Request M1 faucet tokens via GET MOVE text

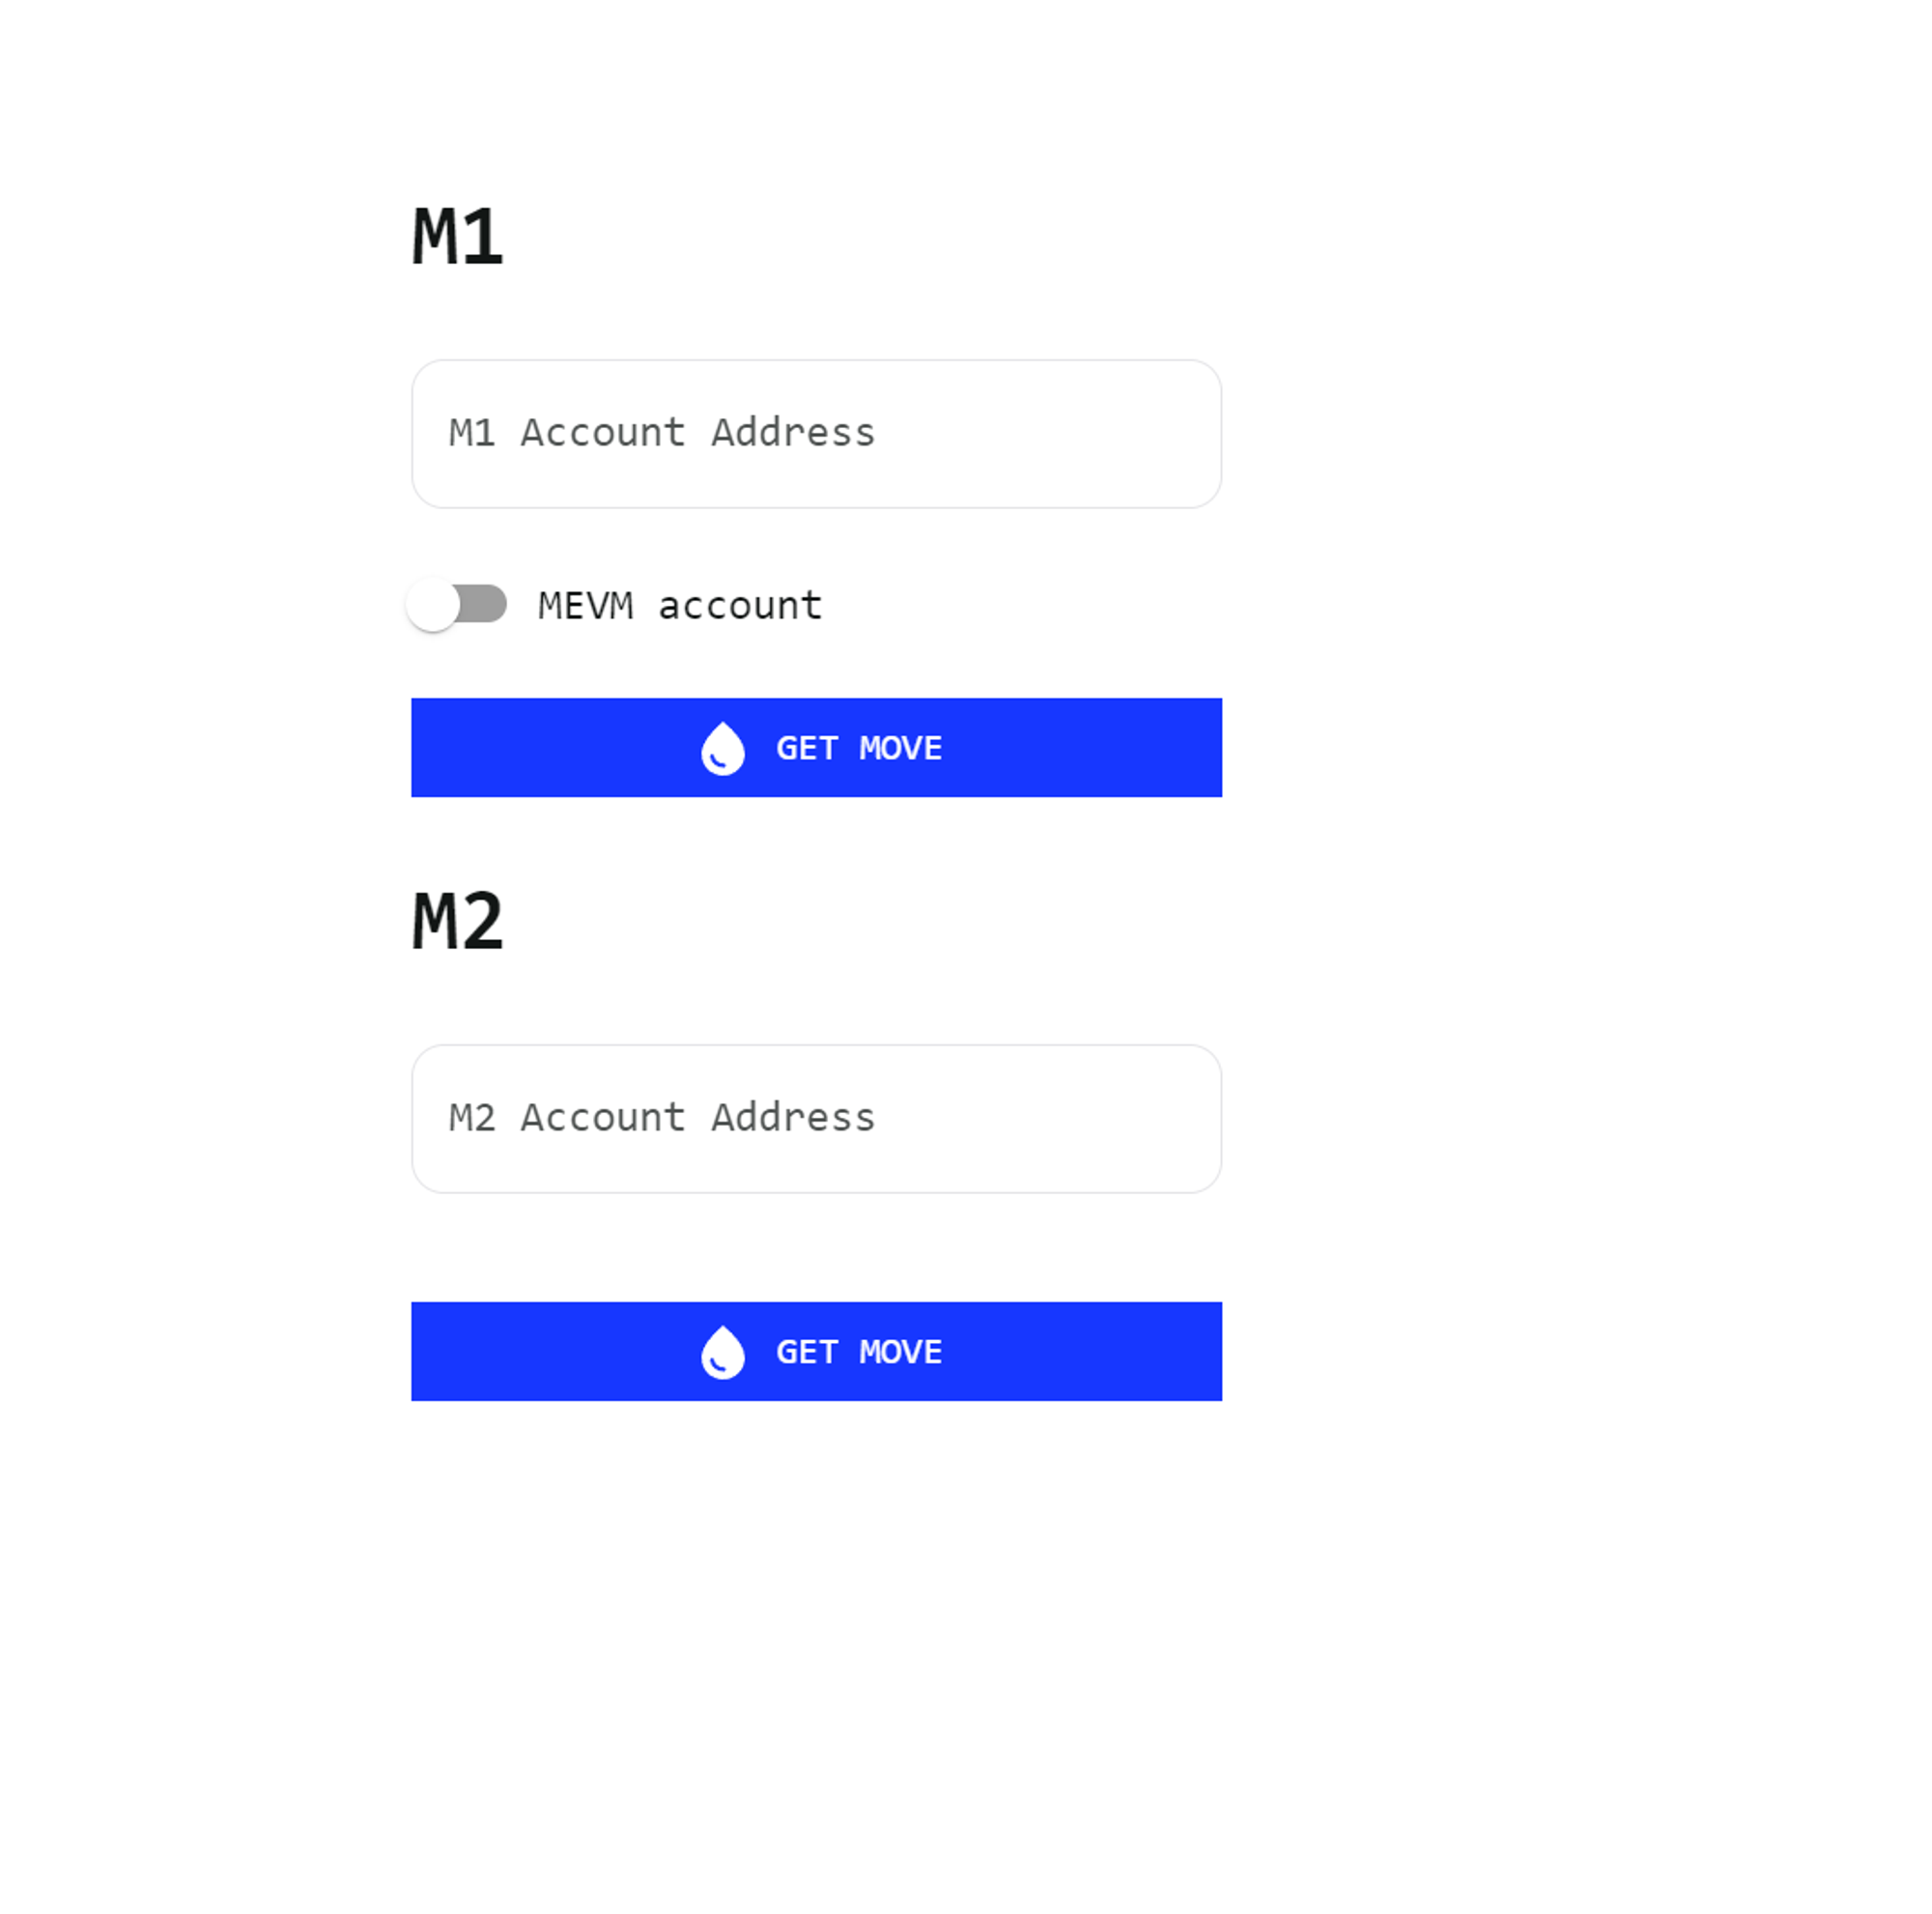coord(859,748)
